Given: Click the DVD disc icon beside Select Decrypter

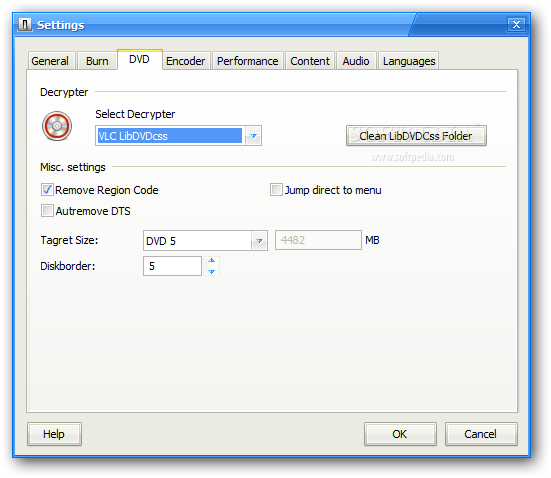Looking at the screenshot, I should 57,126.
